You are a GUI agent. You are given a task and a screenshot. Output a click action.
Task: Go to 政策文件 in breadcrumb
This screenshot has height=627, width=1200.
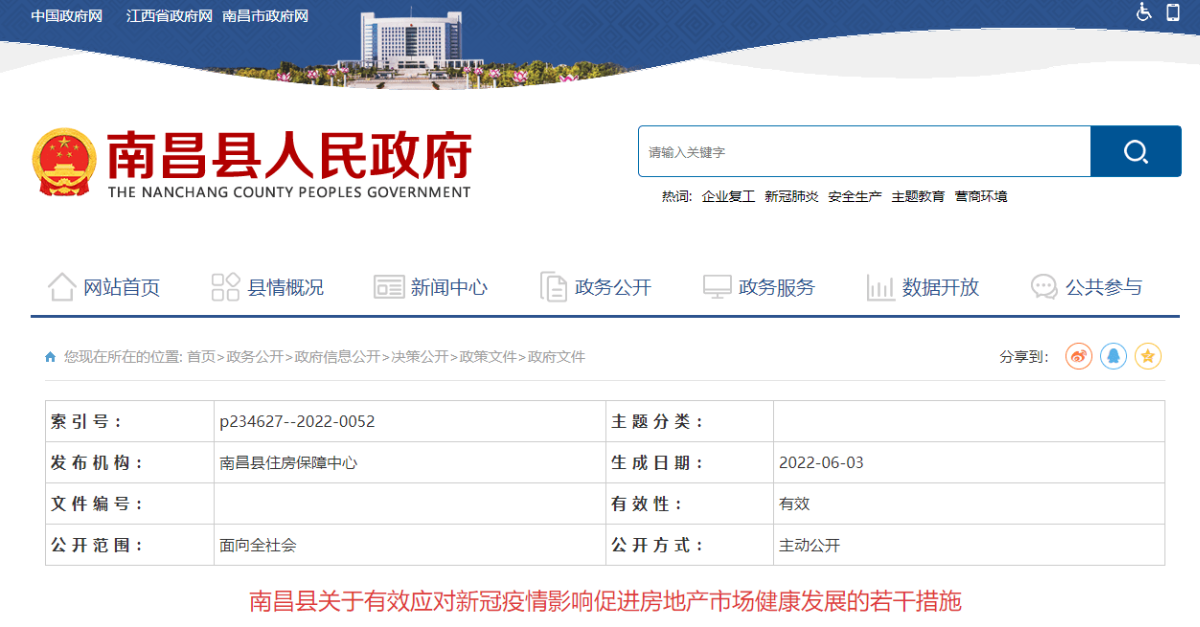(488, 357)
